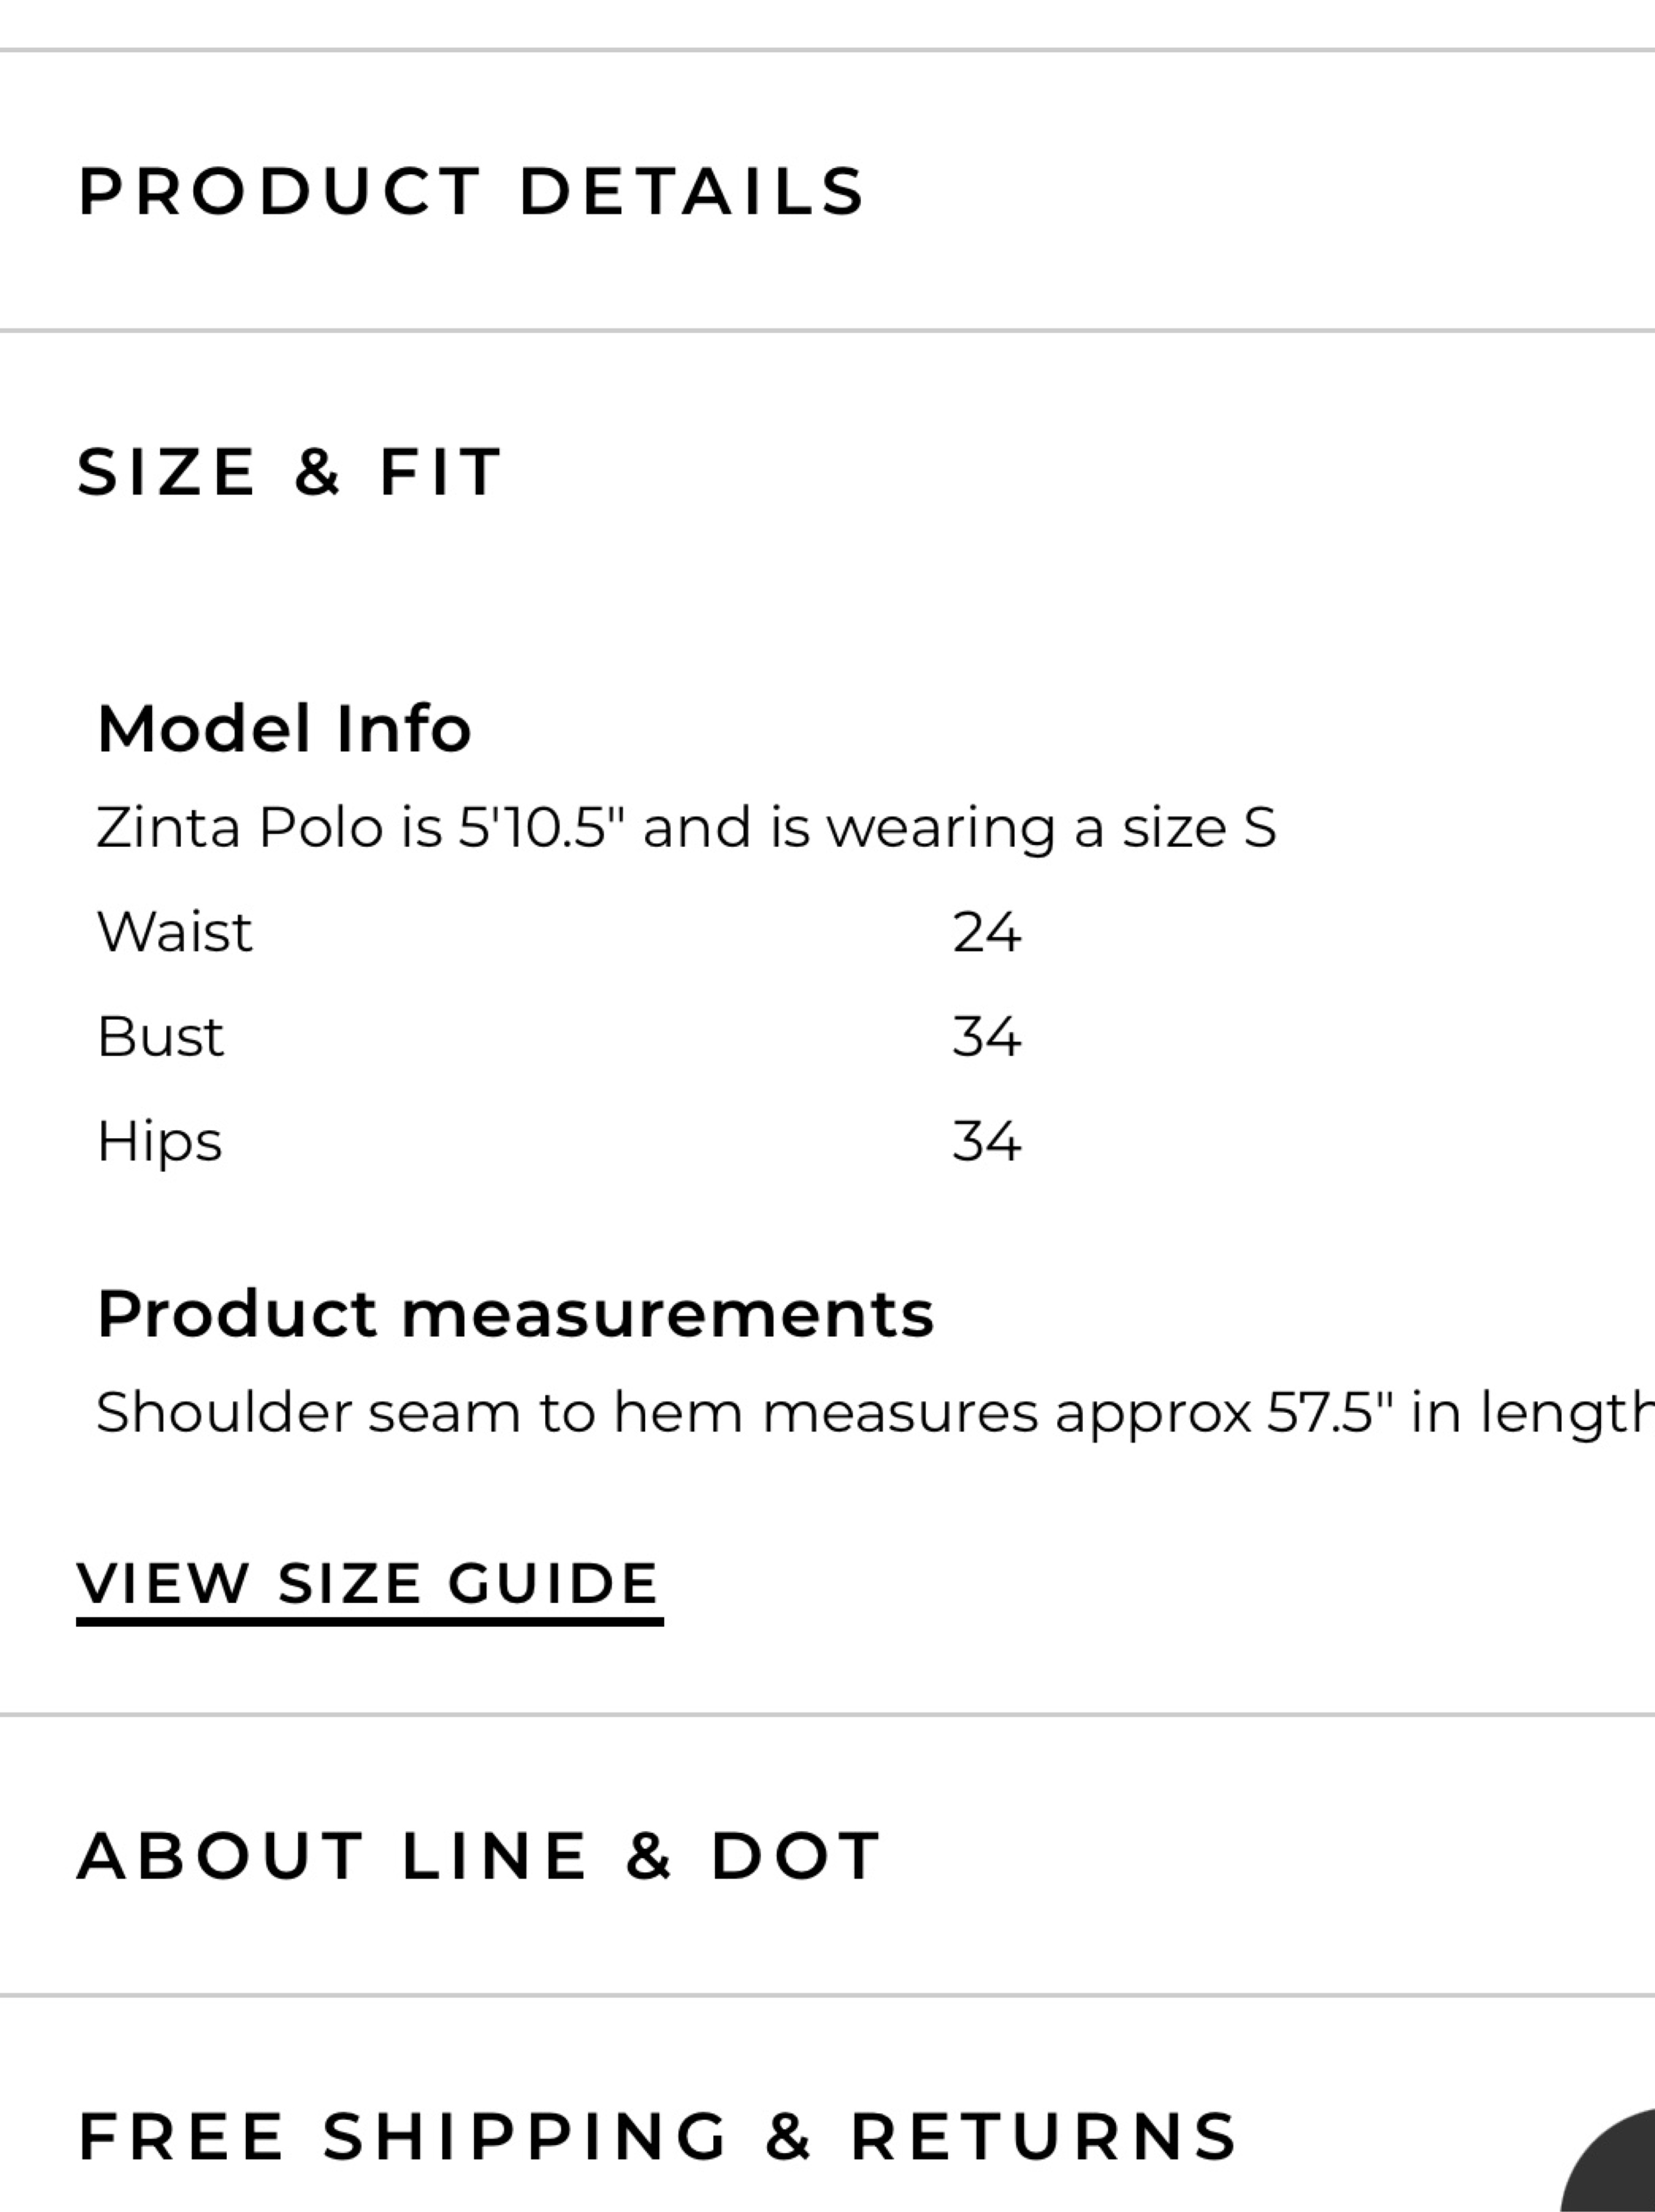Select the Waist row label

(x=174, y=932)
